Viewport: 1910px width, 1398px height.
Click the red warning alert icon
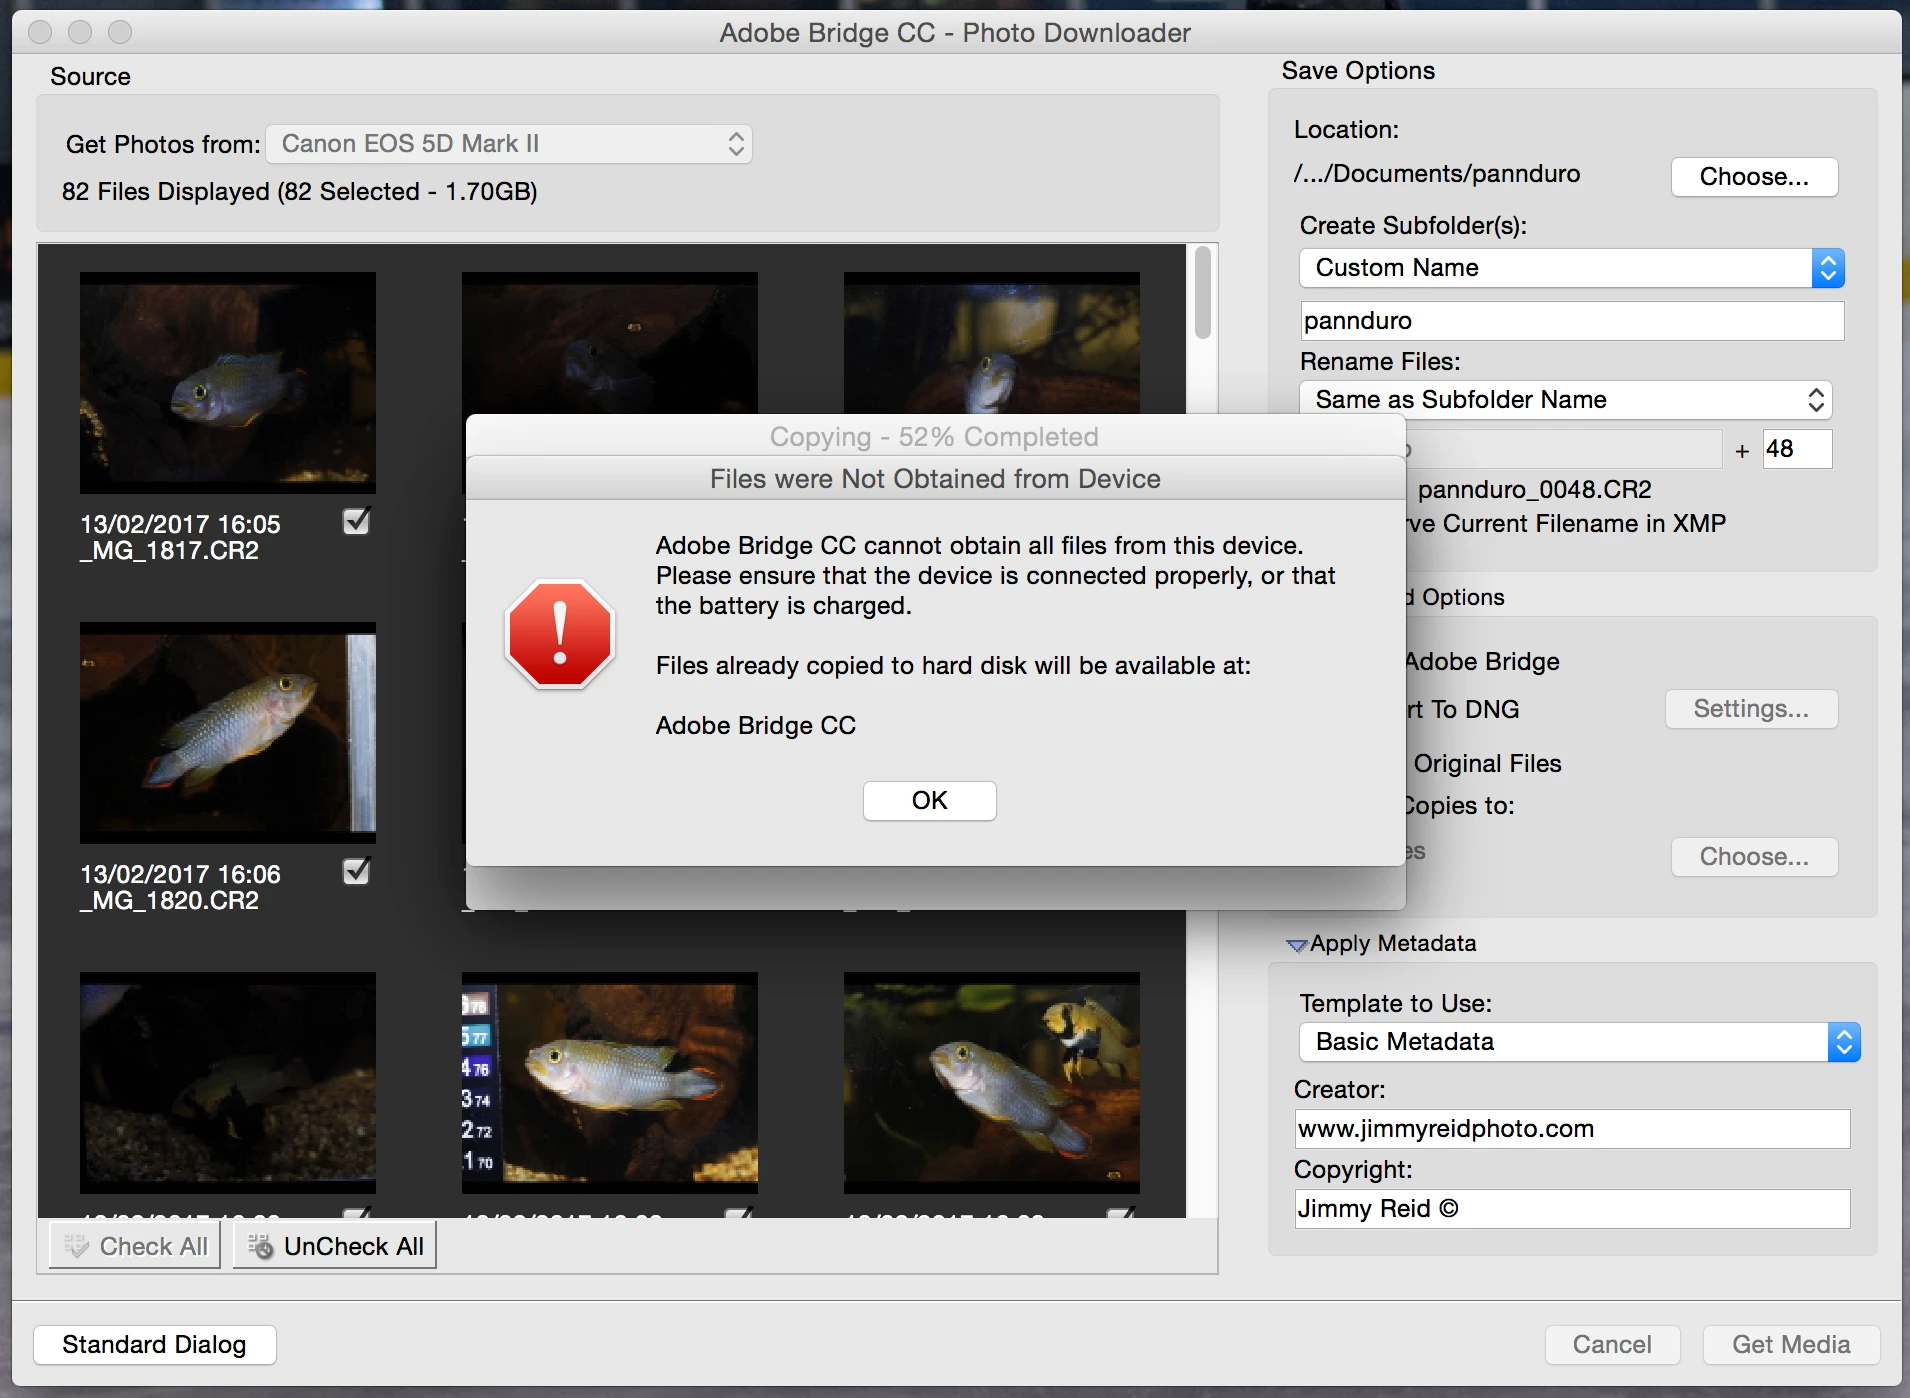click(560, 634)
